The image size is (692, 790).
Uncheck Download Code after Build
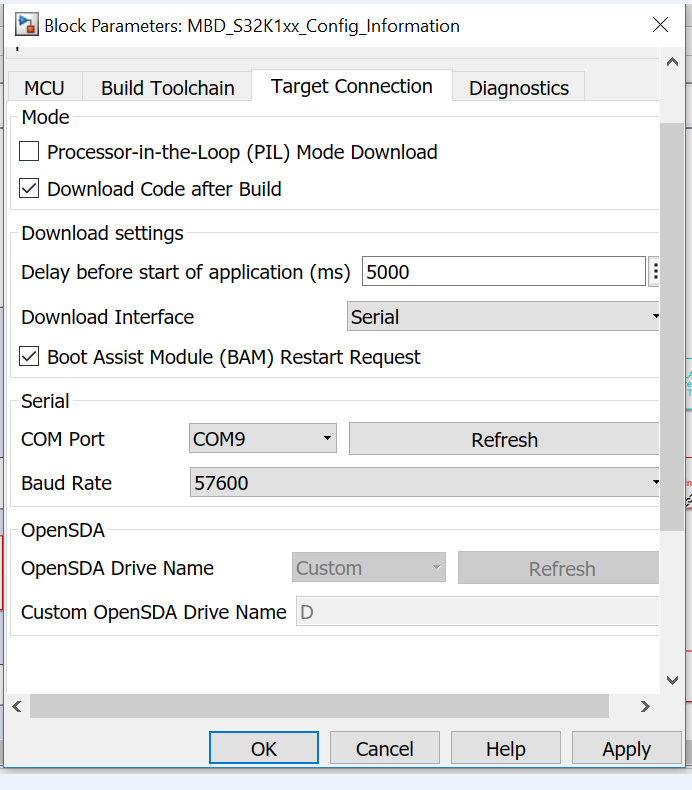tap(30, 188)
